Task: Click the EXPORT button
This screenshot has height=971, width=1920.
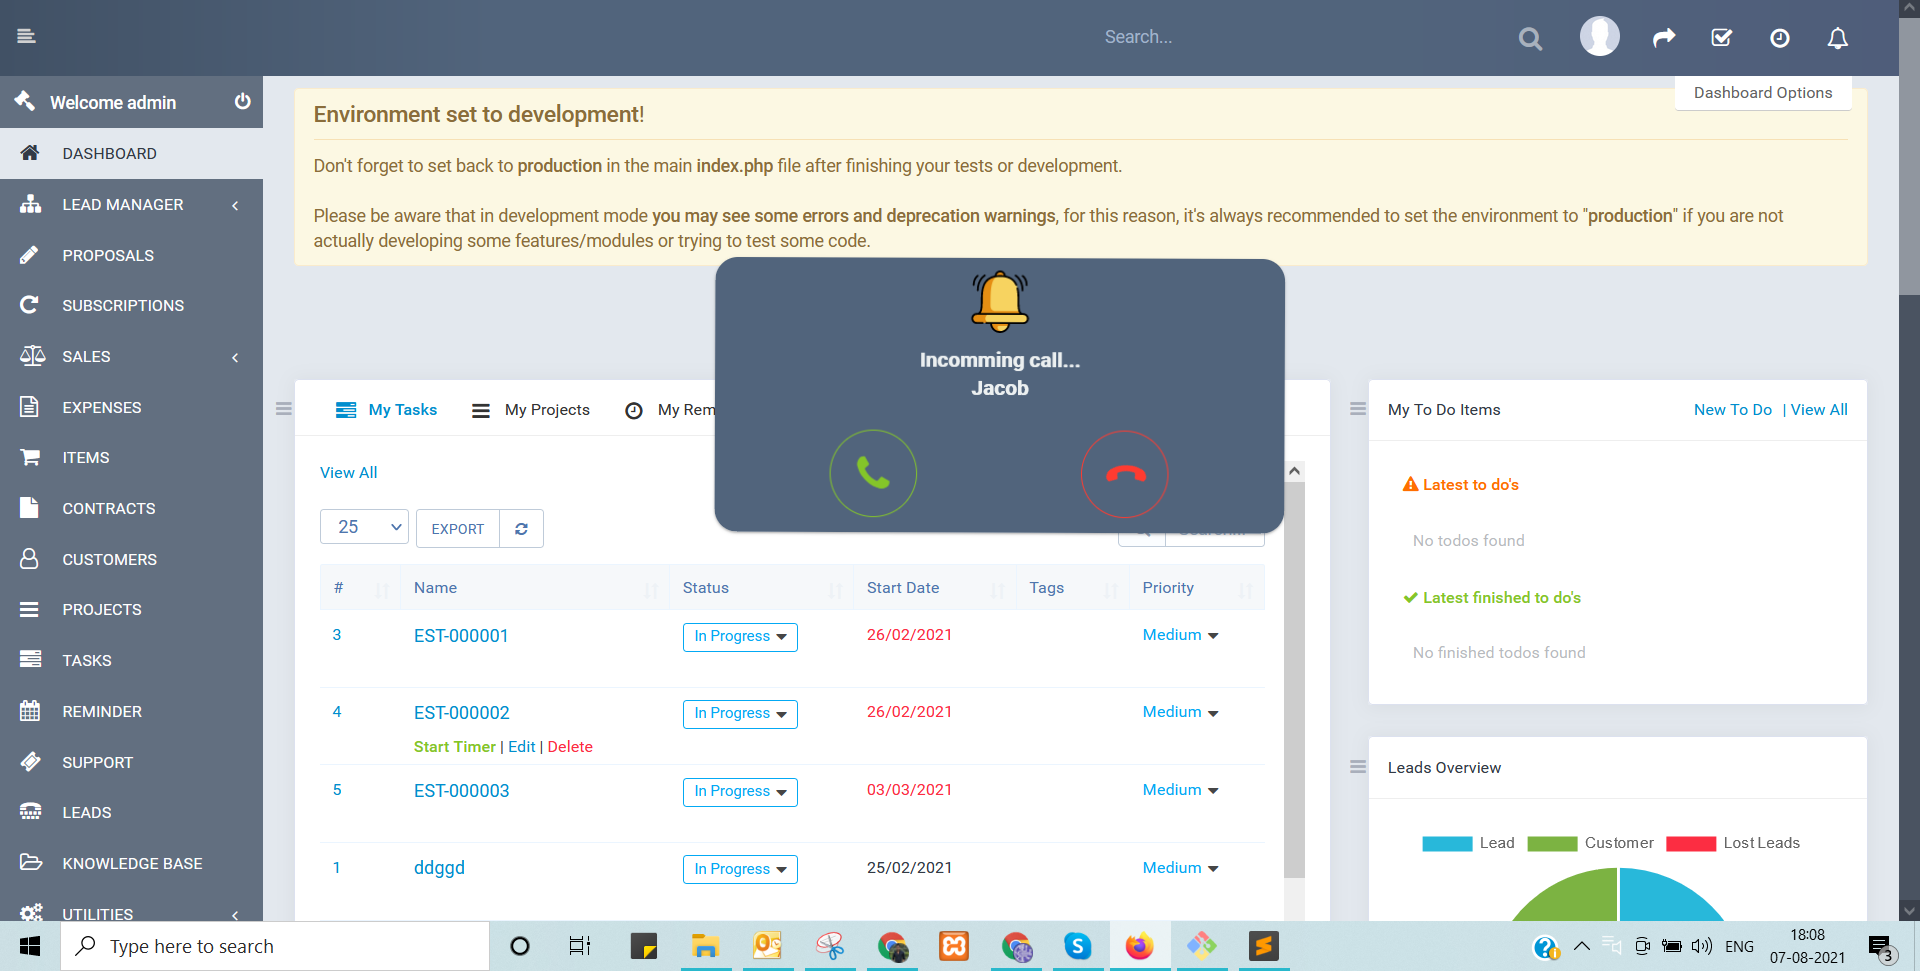Action: point(457,528)
